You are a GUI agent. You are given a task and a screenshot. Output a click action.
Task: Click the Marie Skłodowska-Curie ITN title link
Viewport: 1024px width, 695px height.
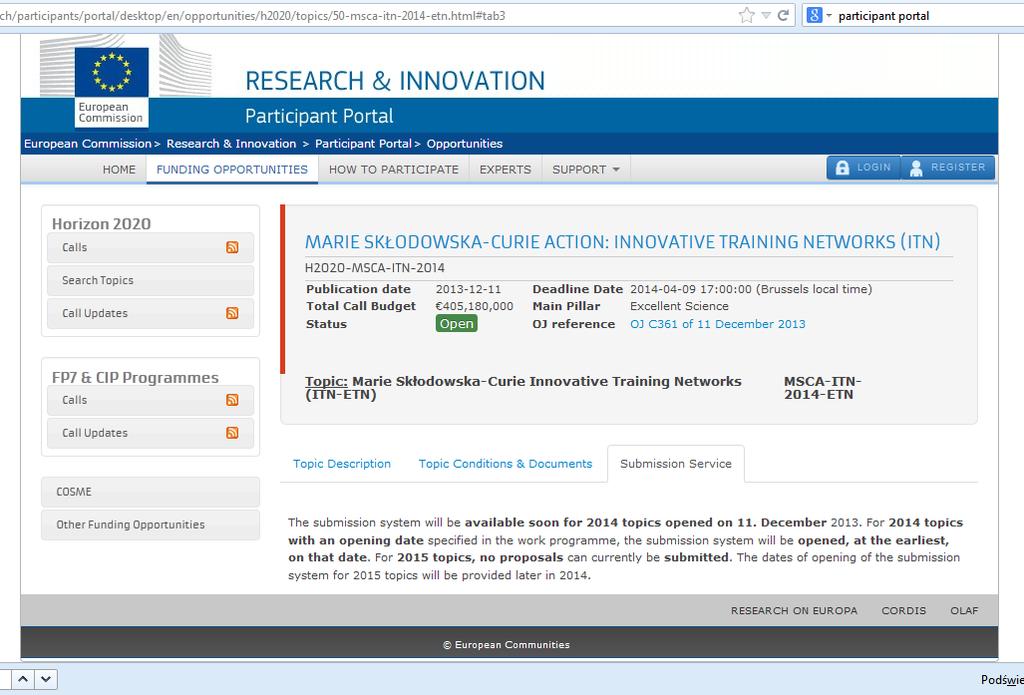click(x=622, y=242)
